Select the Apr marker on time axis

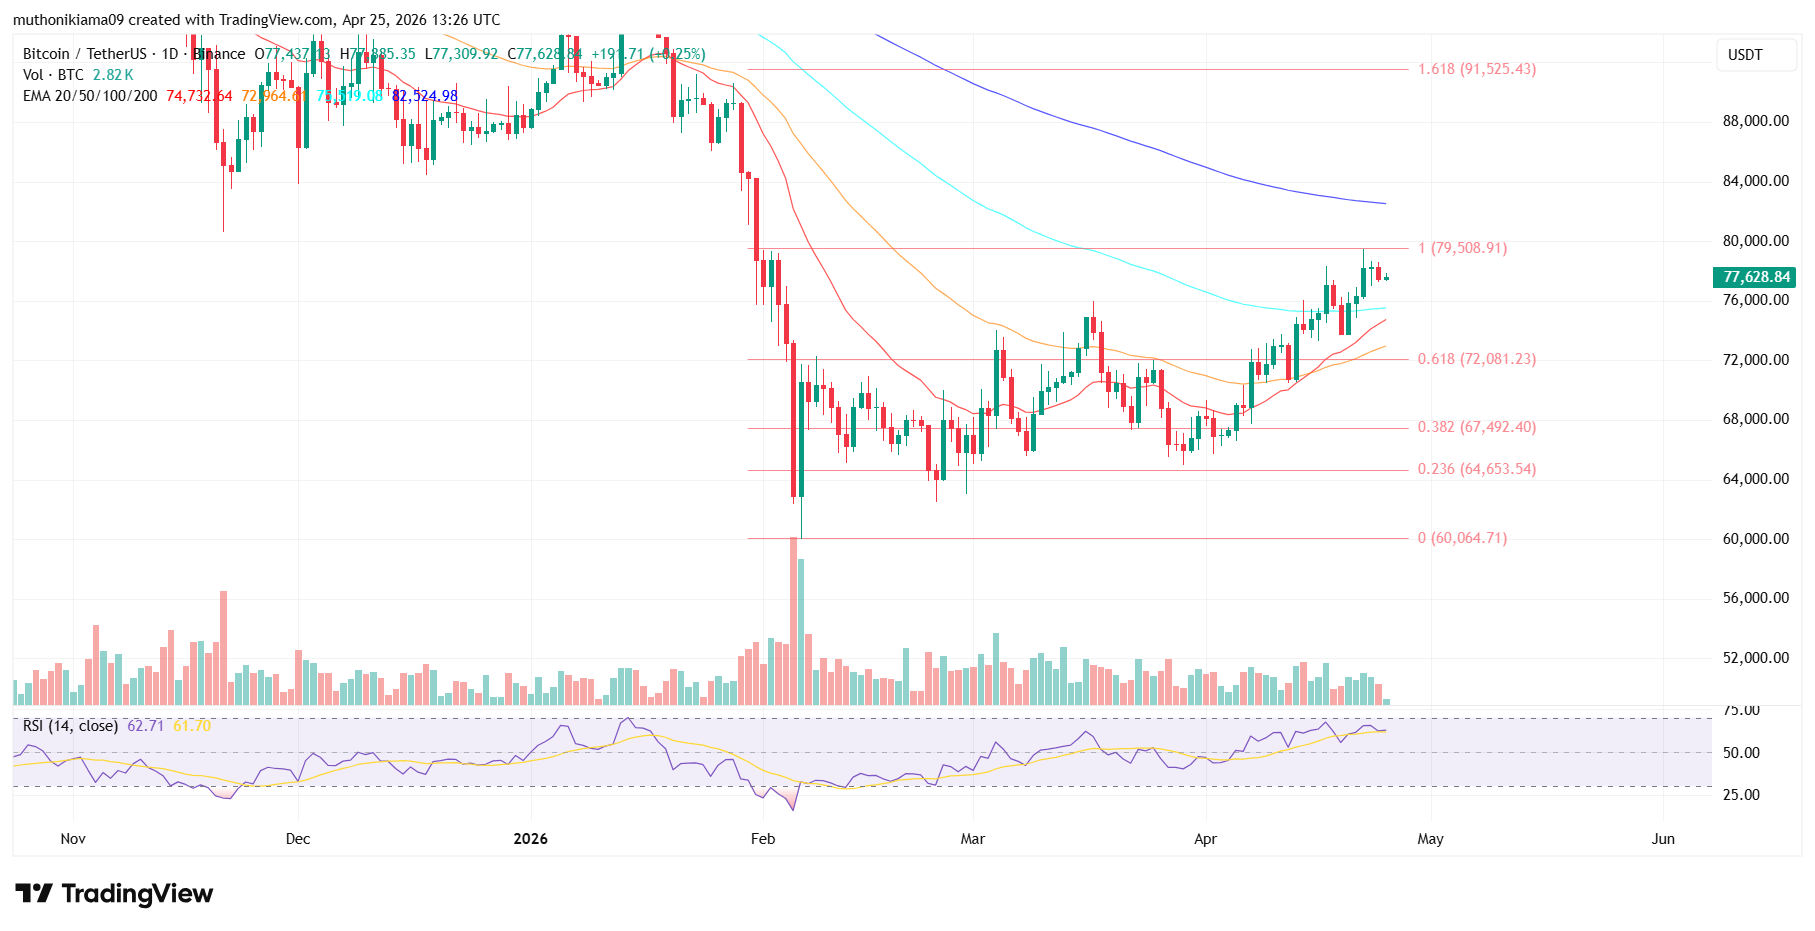1205,839
